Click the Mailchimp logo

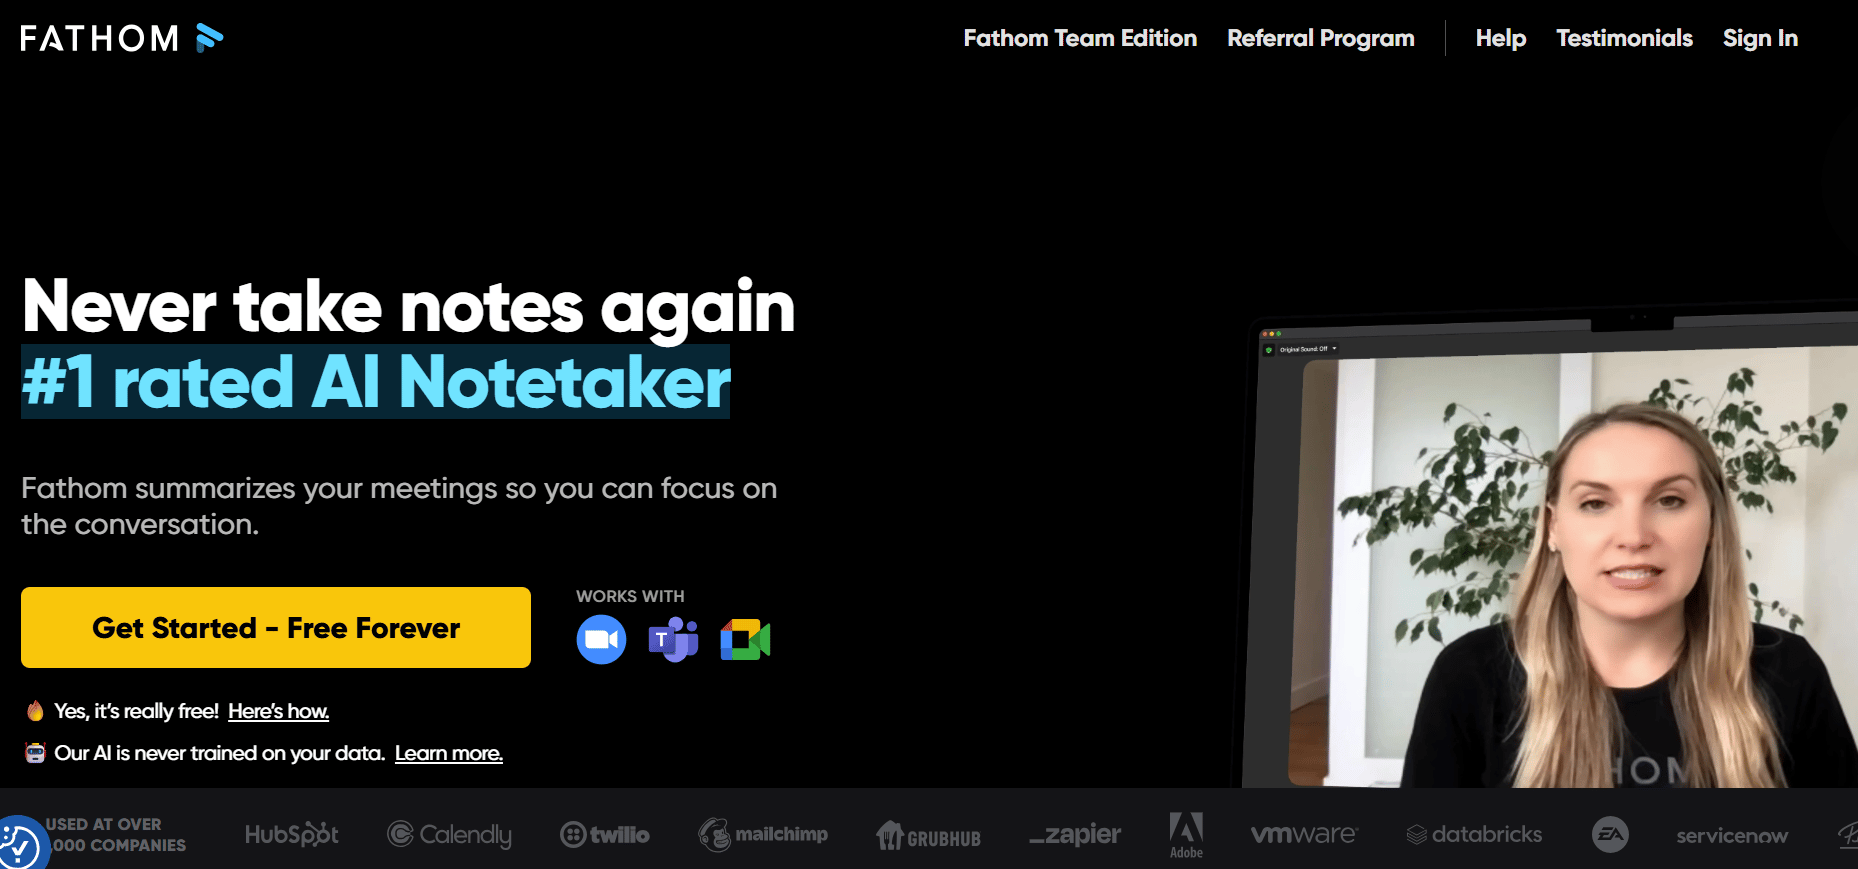pos(763,834)
